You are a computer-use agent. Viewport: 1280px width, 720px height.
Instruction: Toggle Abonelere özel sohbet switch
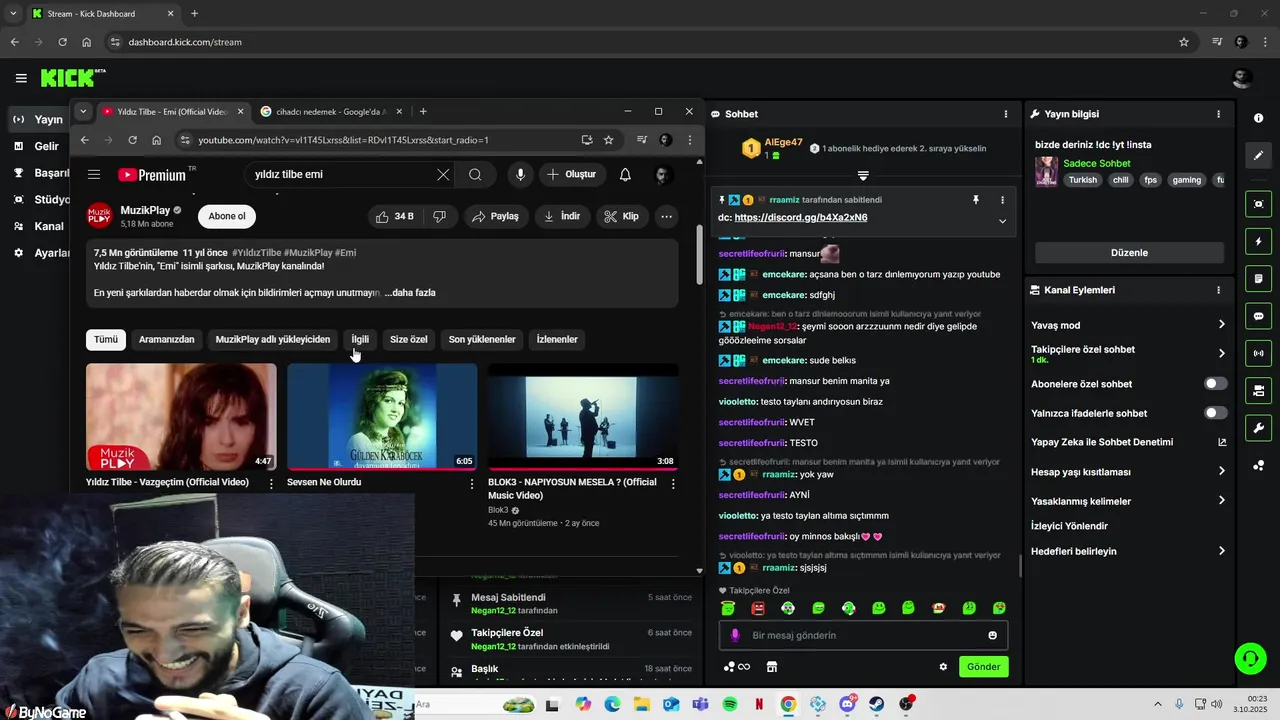tap(1215, 384)
